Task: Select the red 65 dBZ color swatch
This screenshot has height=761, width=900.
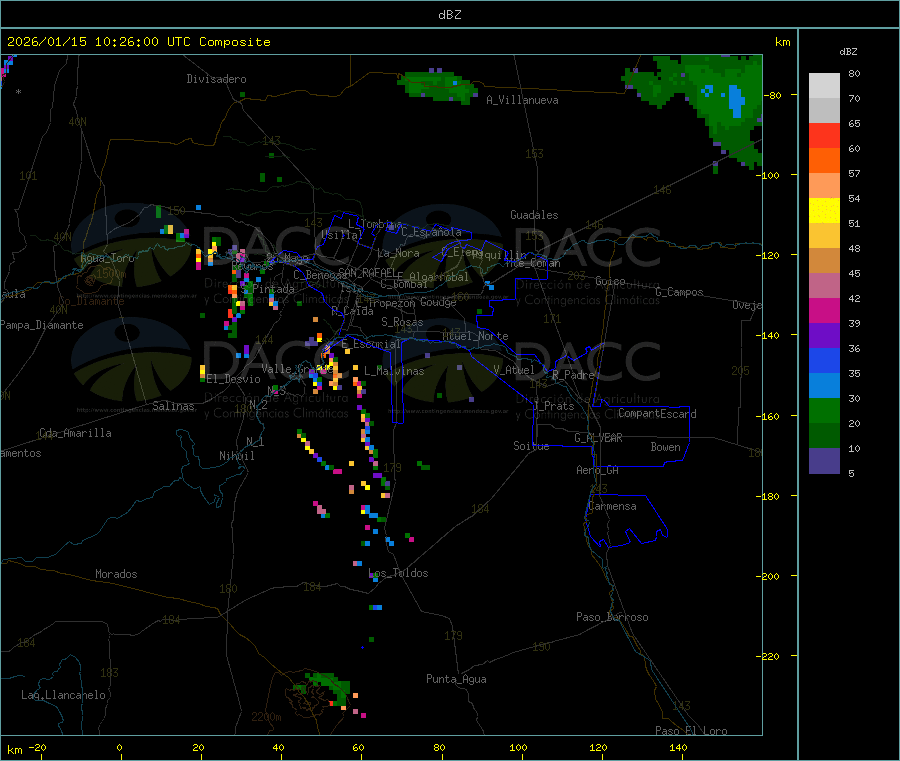Action: point(824,135)
